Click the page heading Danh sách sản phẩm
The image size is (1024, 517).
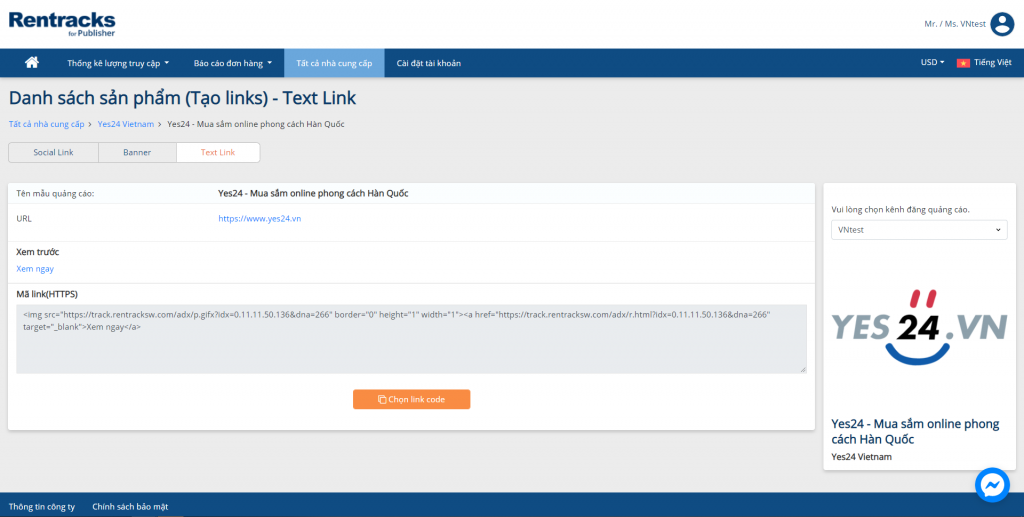182,98
